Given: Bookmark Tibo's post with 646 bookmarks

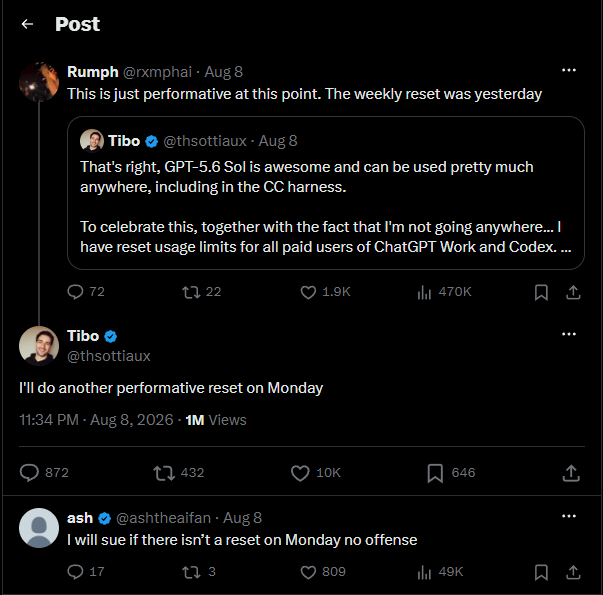Looking at the screenshot, I should click(x=435, y=473).
